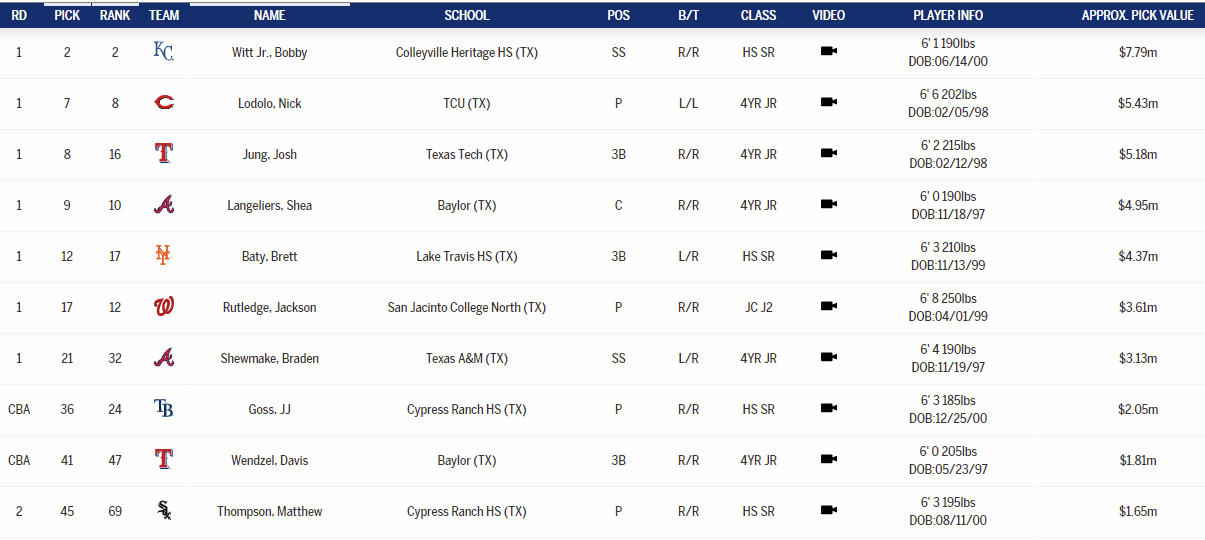Sort by the SCHOOL column header
Image resolution: width=1205 pixels, height=540 pixels.
467,15
